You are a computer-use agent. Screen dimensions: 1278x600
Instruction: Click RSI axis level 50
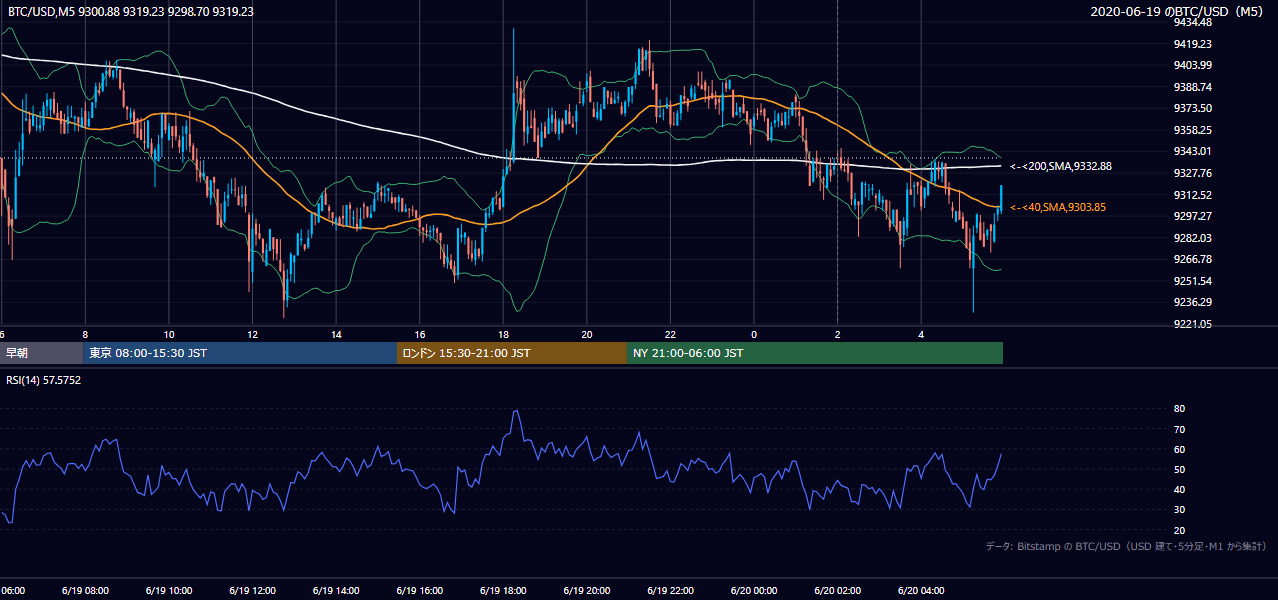point(1179,469)
